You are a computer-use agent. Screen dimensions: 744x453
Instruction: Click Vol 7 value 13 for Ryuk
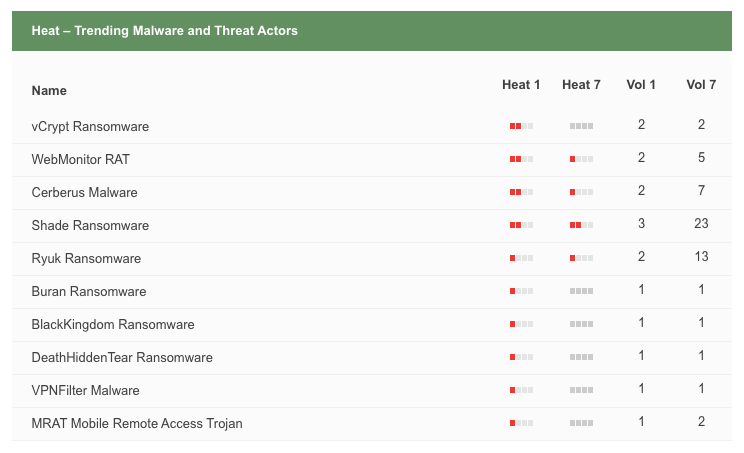(x=701, y=257)
